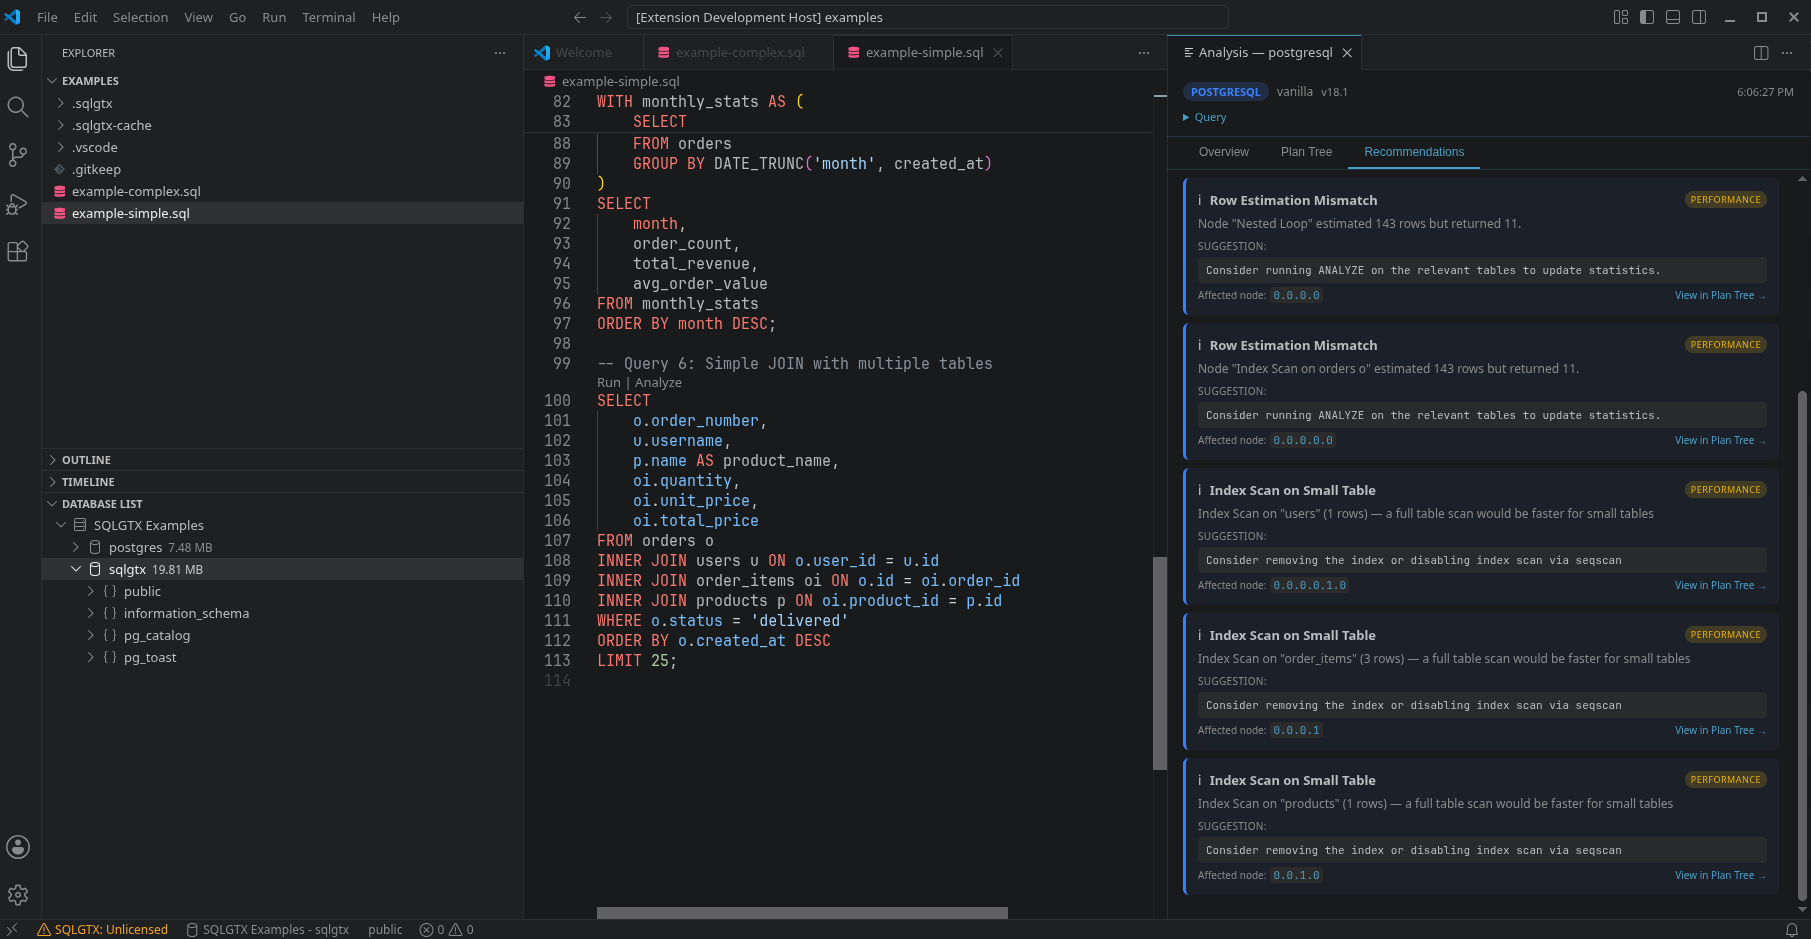Expand the Query disclosure in Analysis

[1204, 117]
